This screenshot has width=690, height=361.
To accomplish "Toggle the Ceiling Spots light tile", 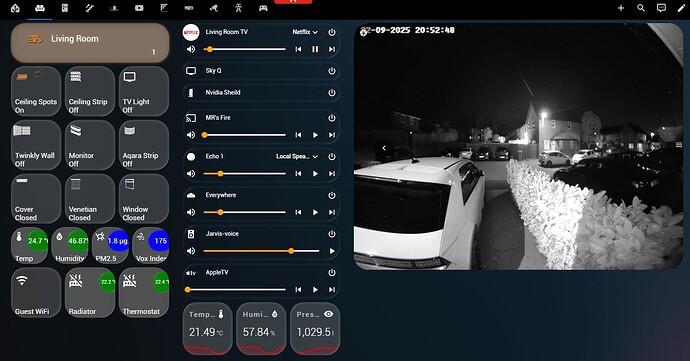I will [36, 91].
